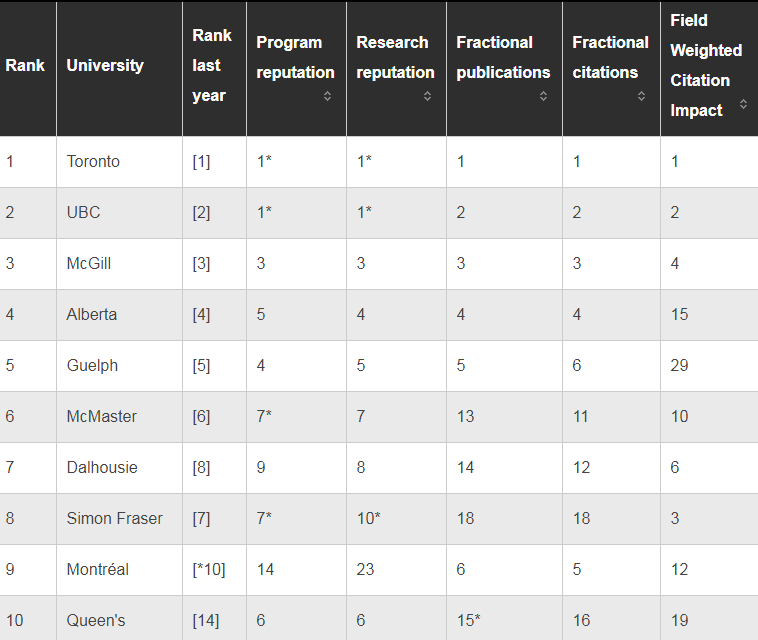Viewport: 758px width, 640px height.
Task: Sort by Field Weighted Citation Impact arrows
Action: [x=743, y=103]
